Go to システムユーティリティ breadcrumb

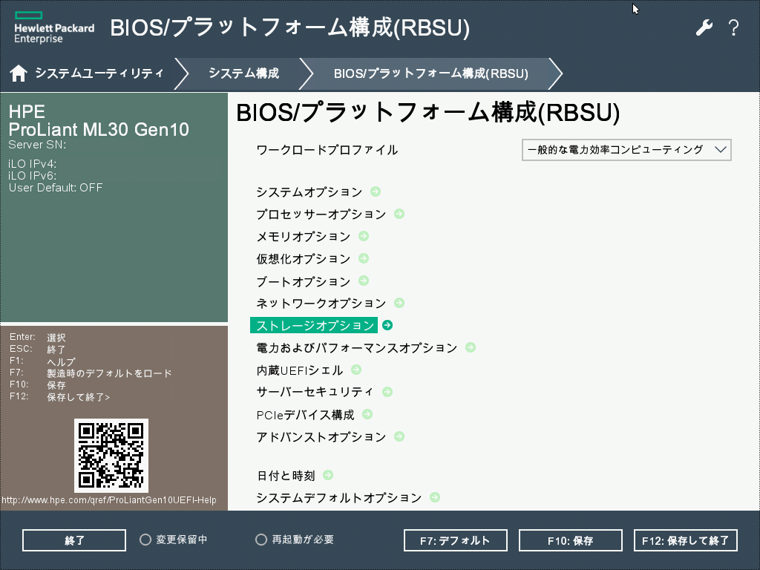click(x=99, y=73)
